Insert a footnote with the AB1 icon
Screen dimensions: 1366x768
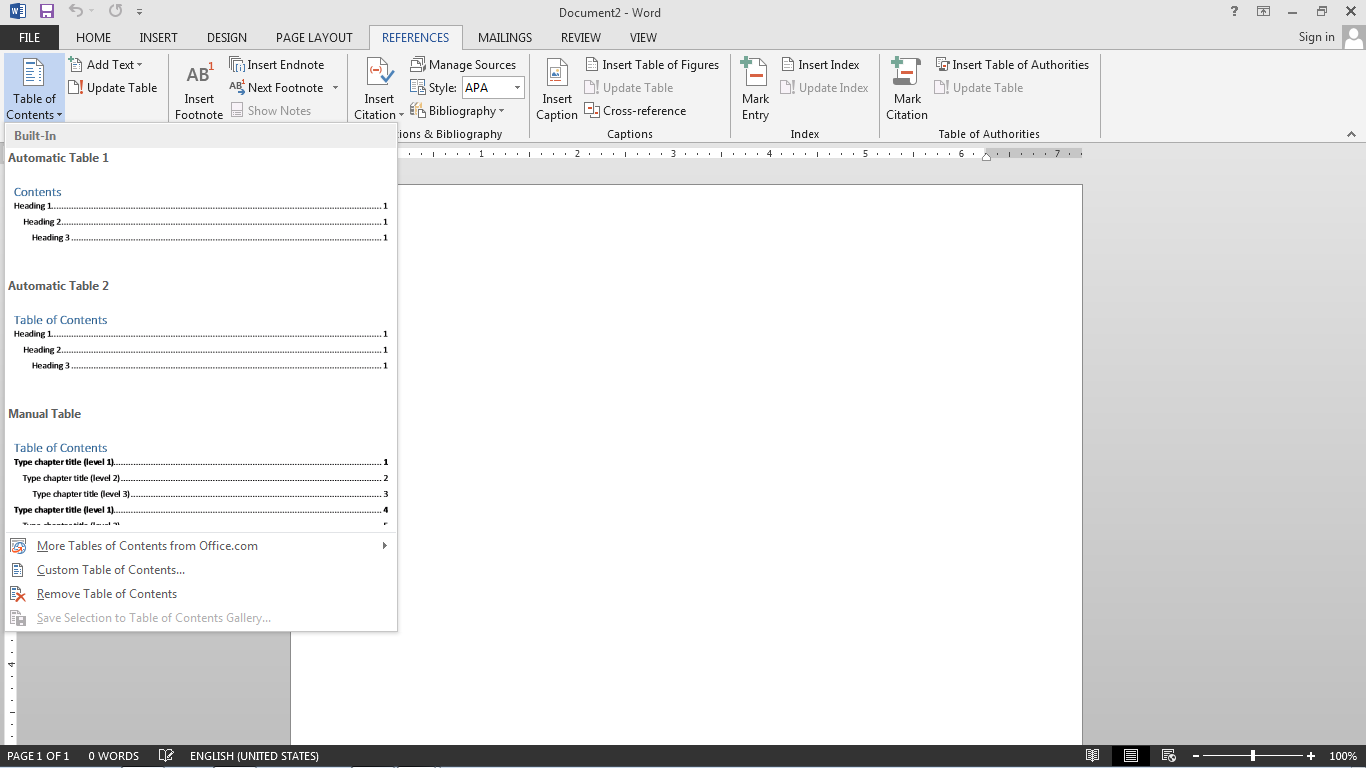pos(199,89)
